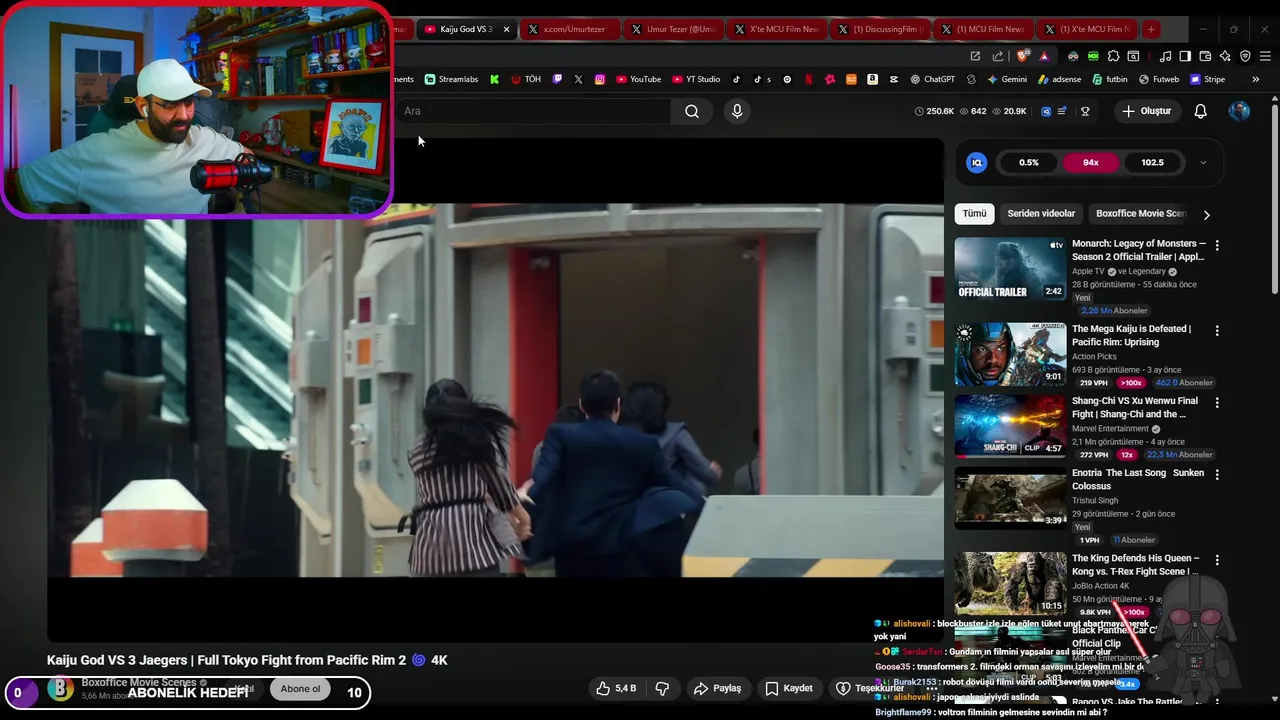This screenshot has height=720, width=1280.
Task: Click the Brave Shields lion icon
Action: pos(1023,56)
